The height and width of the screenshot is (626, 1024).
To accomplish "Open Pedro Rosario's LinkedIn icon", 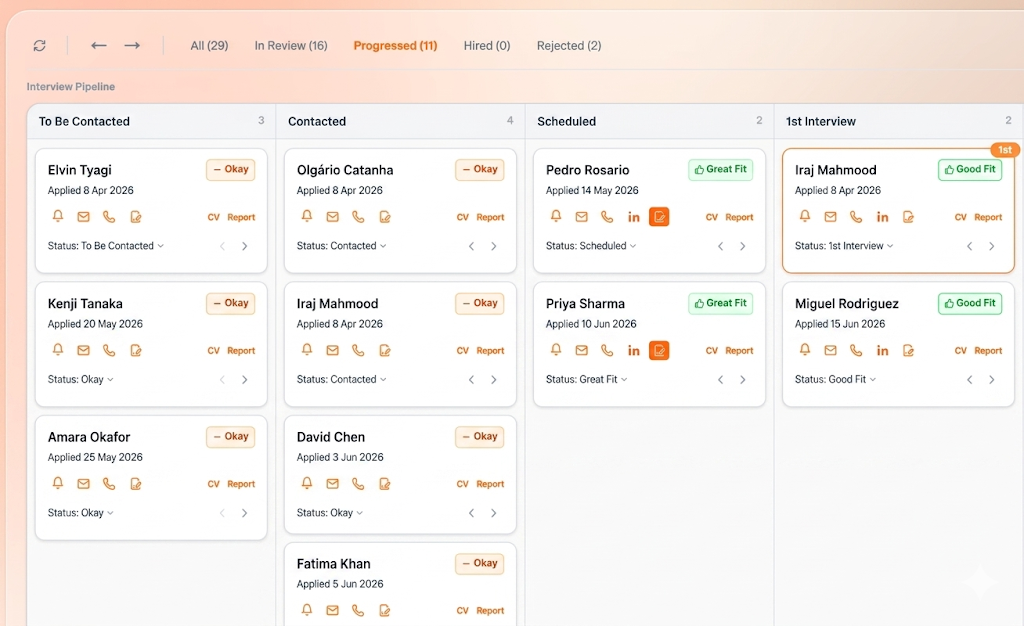I will tap(633, 217).
